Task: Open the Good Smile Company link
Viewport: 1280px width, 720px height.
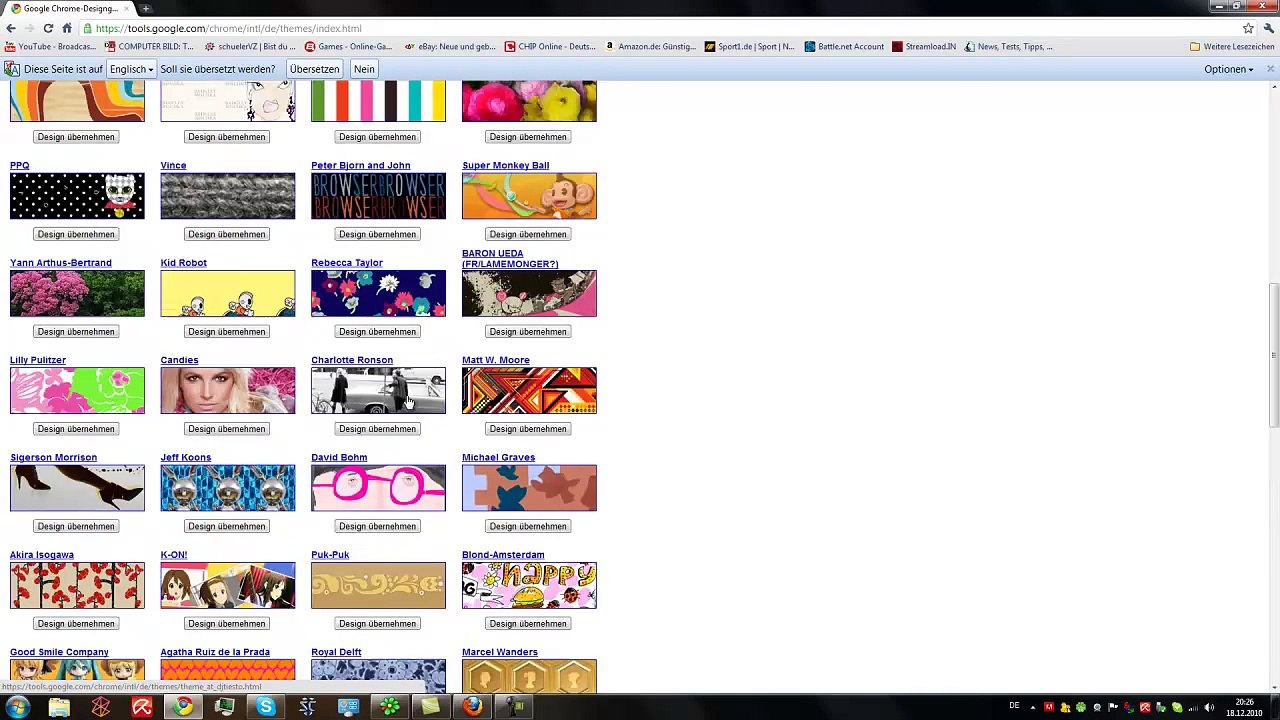Action: point(59,652)
